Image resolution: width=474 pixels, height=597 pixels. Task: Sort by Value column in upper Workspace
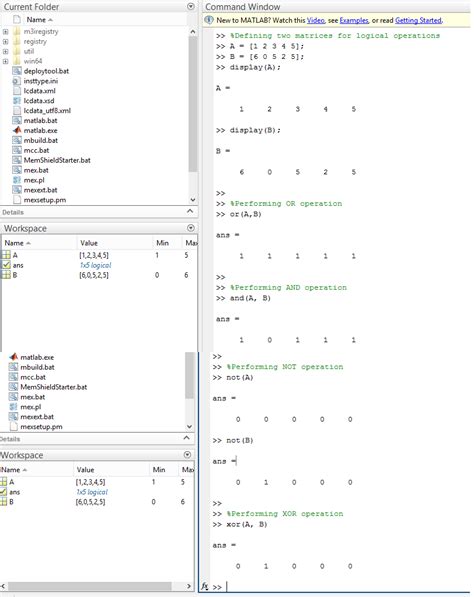point(89,243)
